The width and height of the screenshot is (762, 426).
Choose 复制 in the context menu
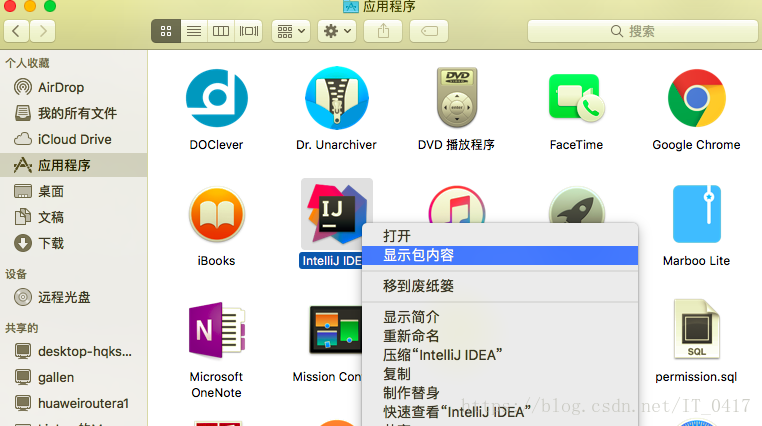tap(500, 374)
